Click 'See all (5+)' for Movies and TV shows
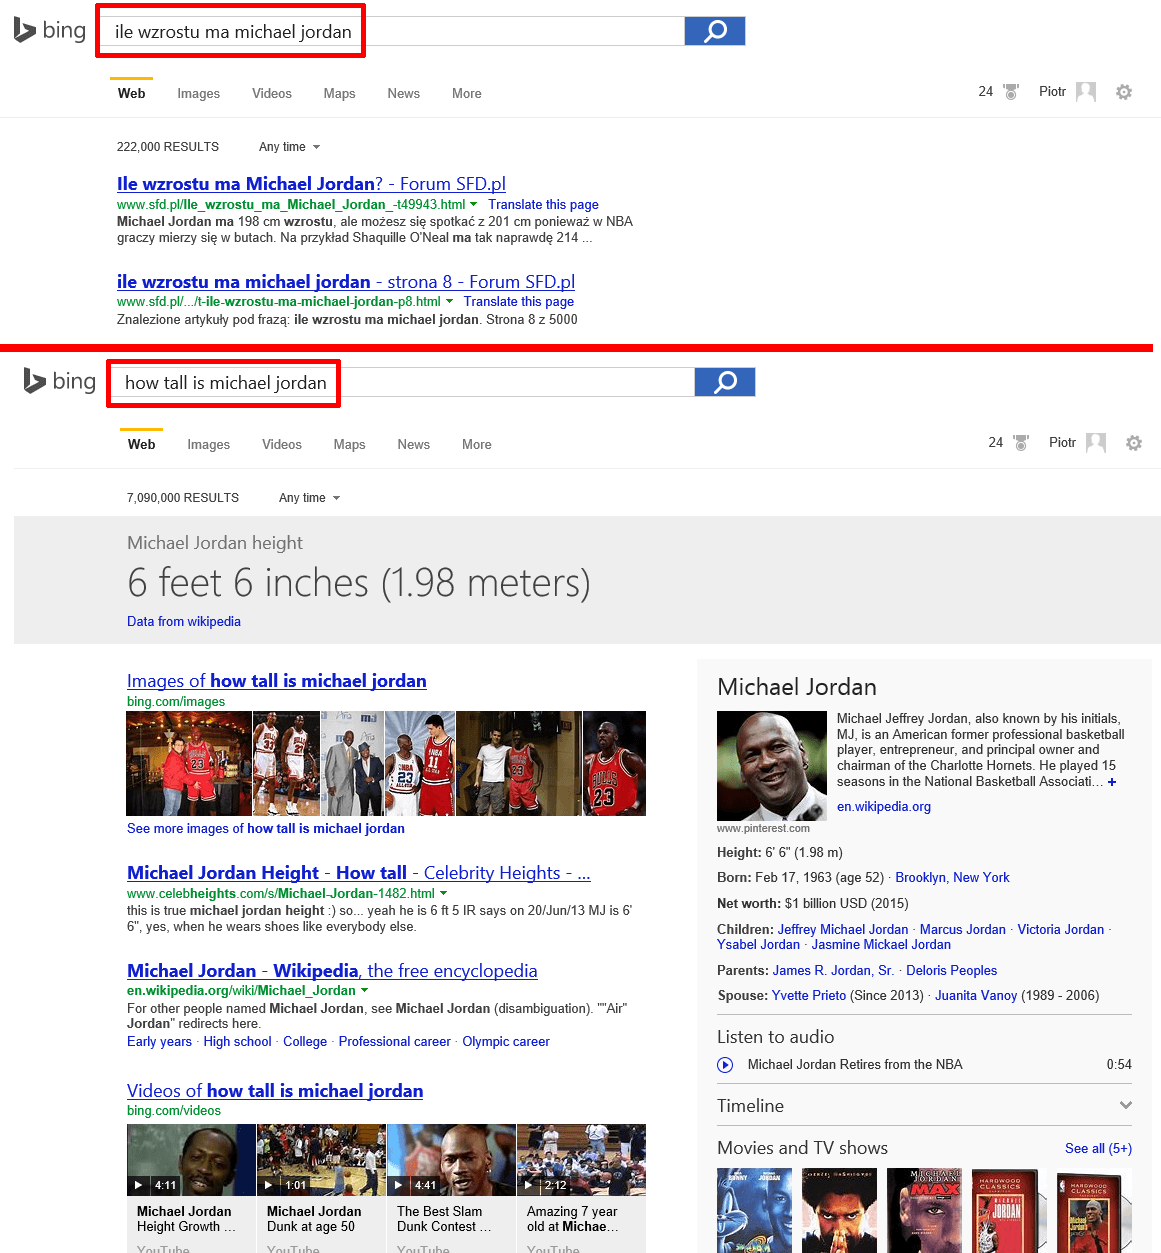This screenshot has width=1161, height=1253. [x=1098, y=1148]
